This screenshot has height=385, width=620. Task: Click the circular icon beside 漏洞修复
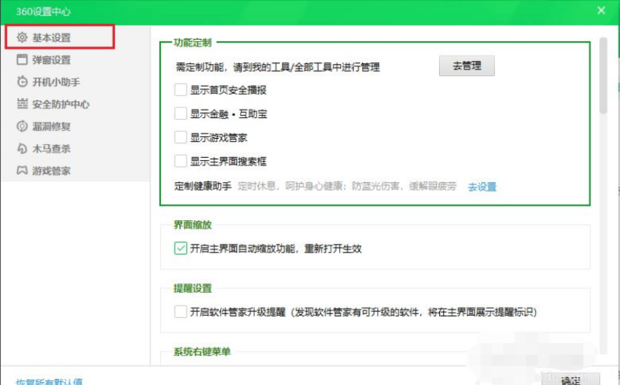pos(22,126)
